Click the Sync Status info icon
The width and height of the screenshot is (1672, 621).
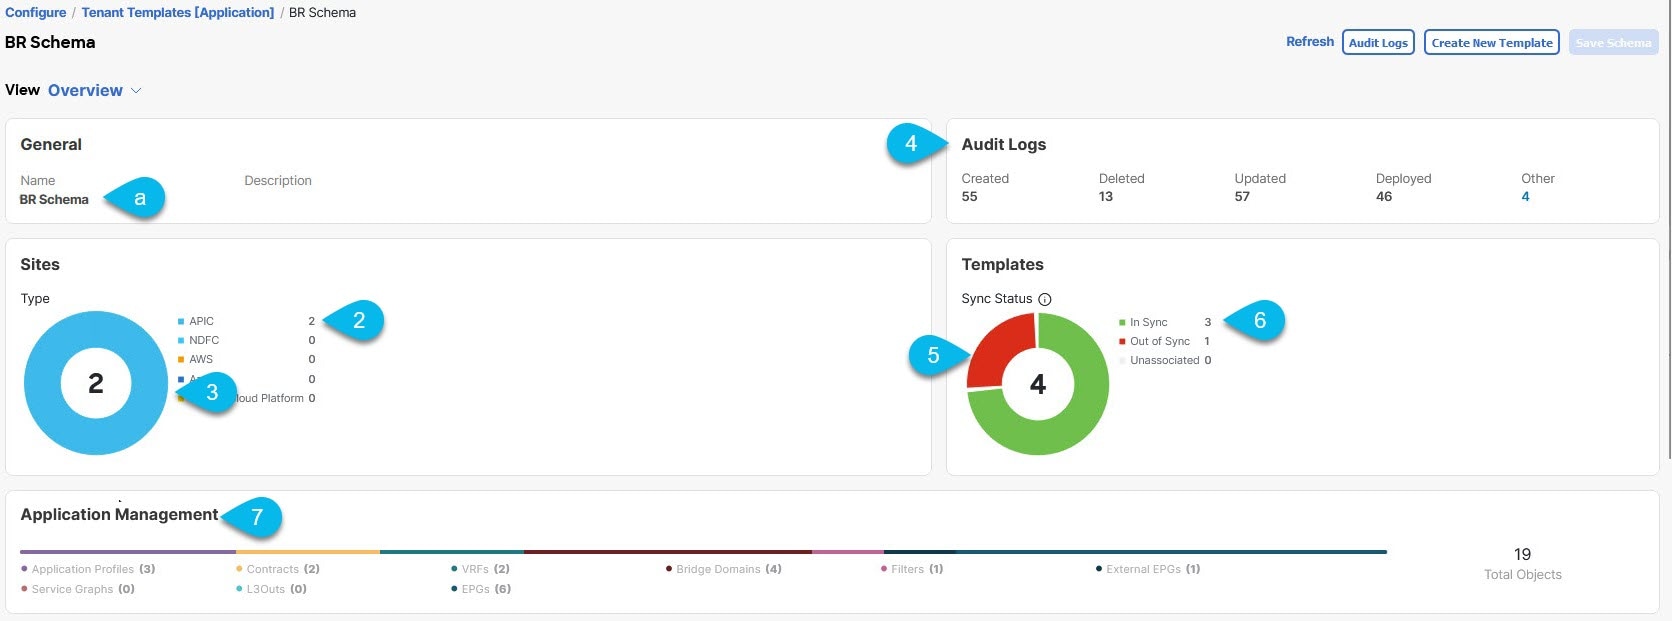pos(1045,299)
